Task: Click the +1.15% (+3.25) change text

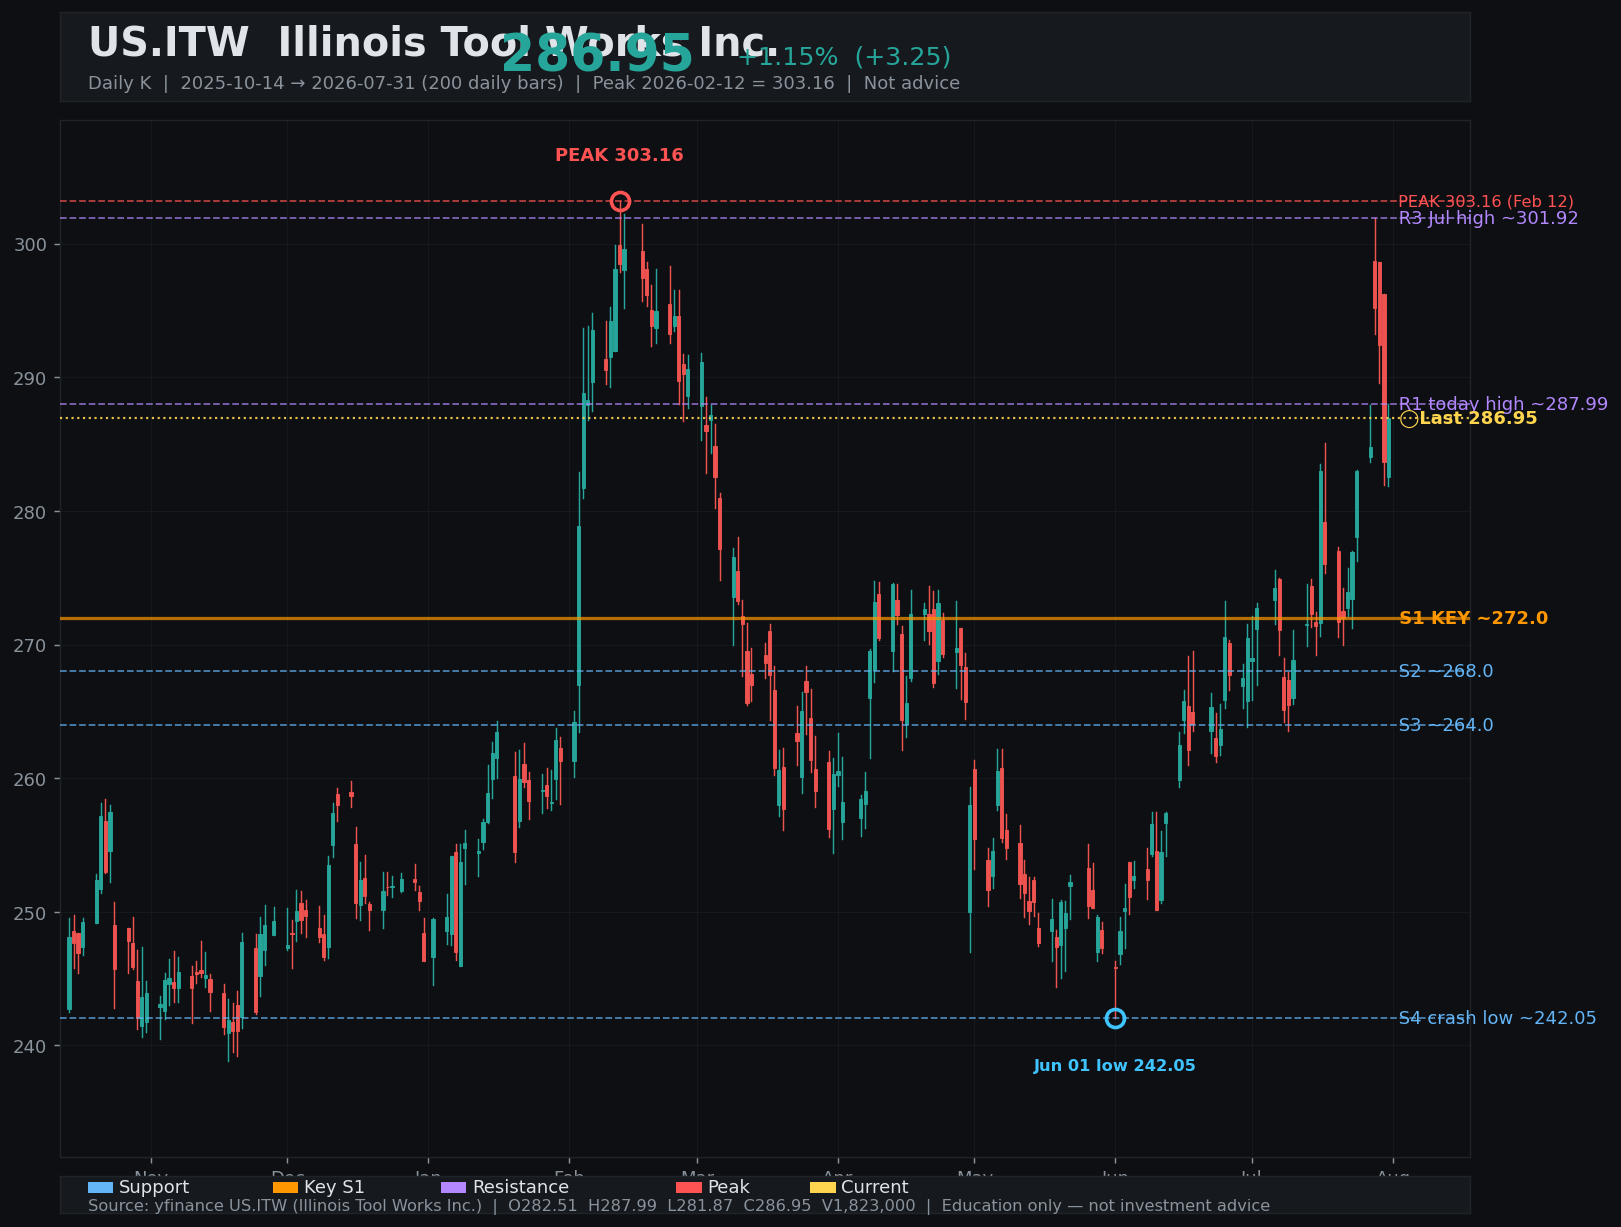Action: (844, 57)
